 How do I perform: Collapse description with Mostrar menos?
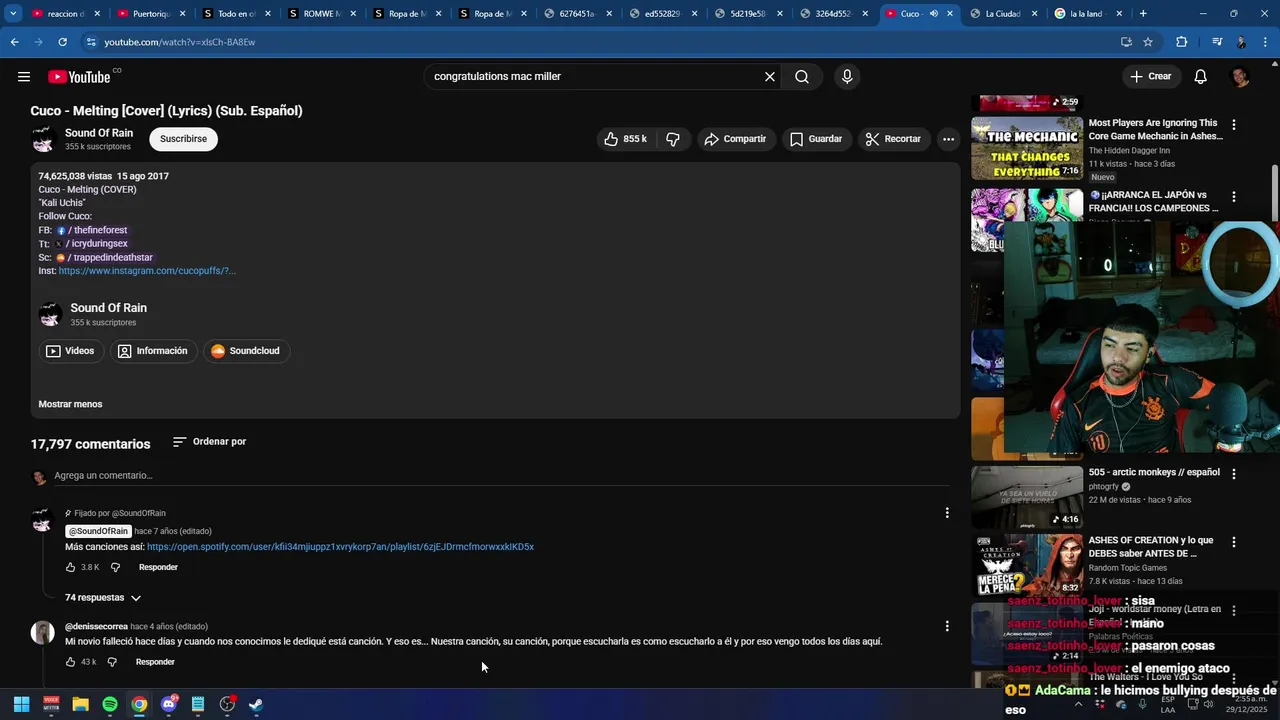[x=70, y=404]
